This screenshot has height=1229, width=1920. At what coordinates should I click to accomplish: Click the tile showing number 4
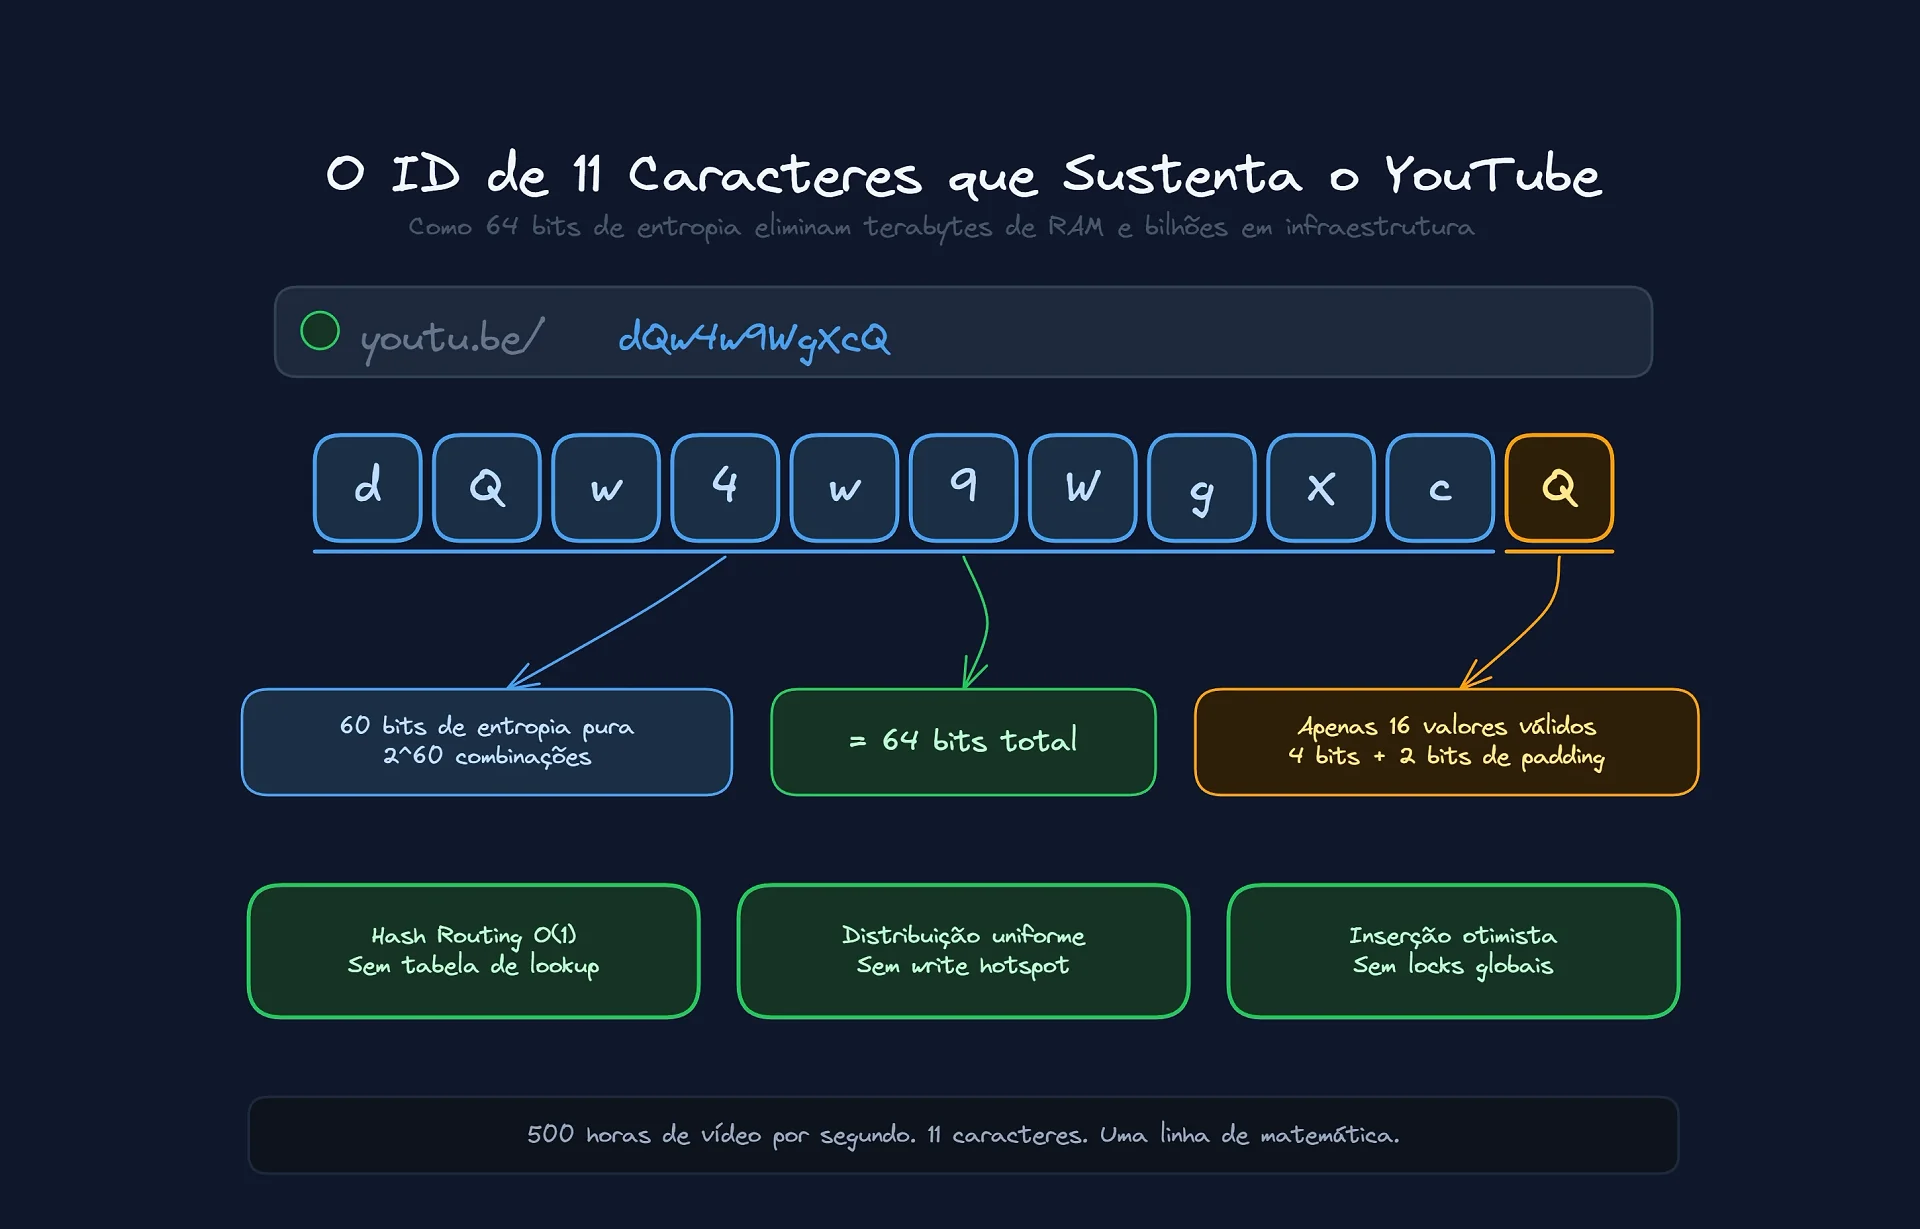[725, 488]
